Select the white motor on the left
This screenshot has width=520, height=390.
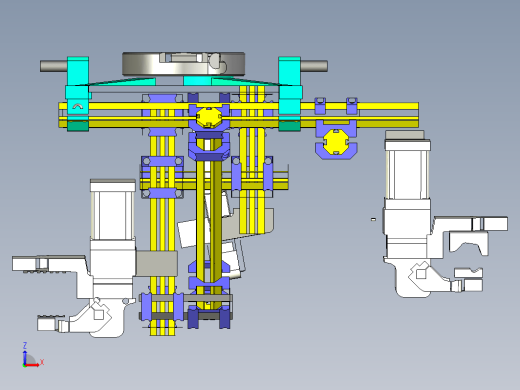pos(113,210)
